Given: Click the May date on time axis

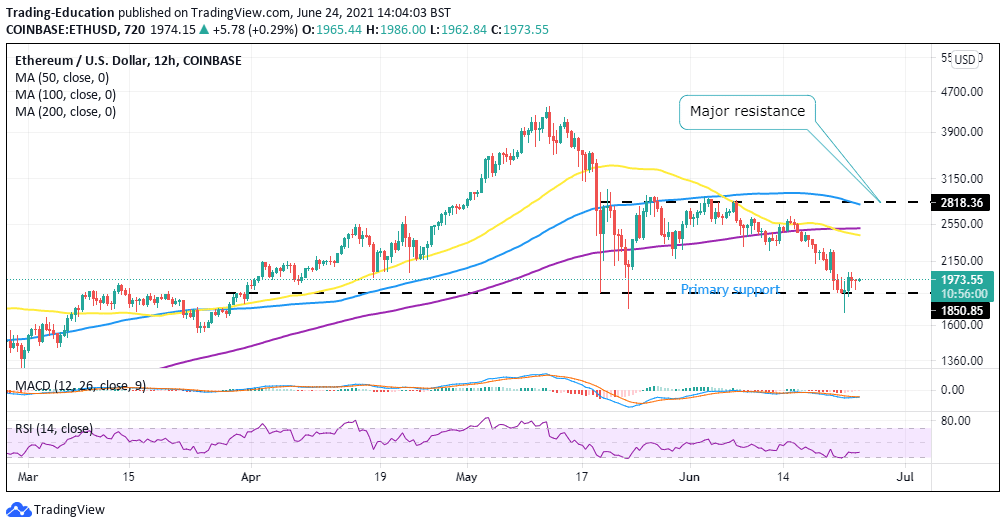Looking at the screenshot, I should [466, 477].
